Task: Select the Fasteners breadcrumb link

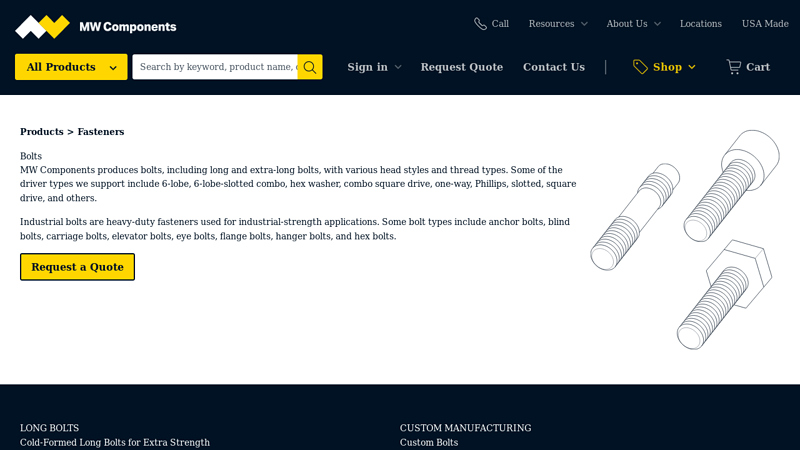Action: coord(101,132)
